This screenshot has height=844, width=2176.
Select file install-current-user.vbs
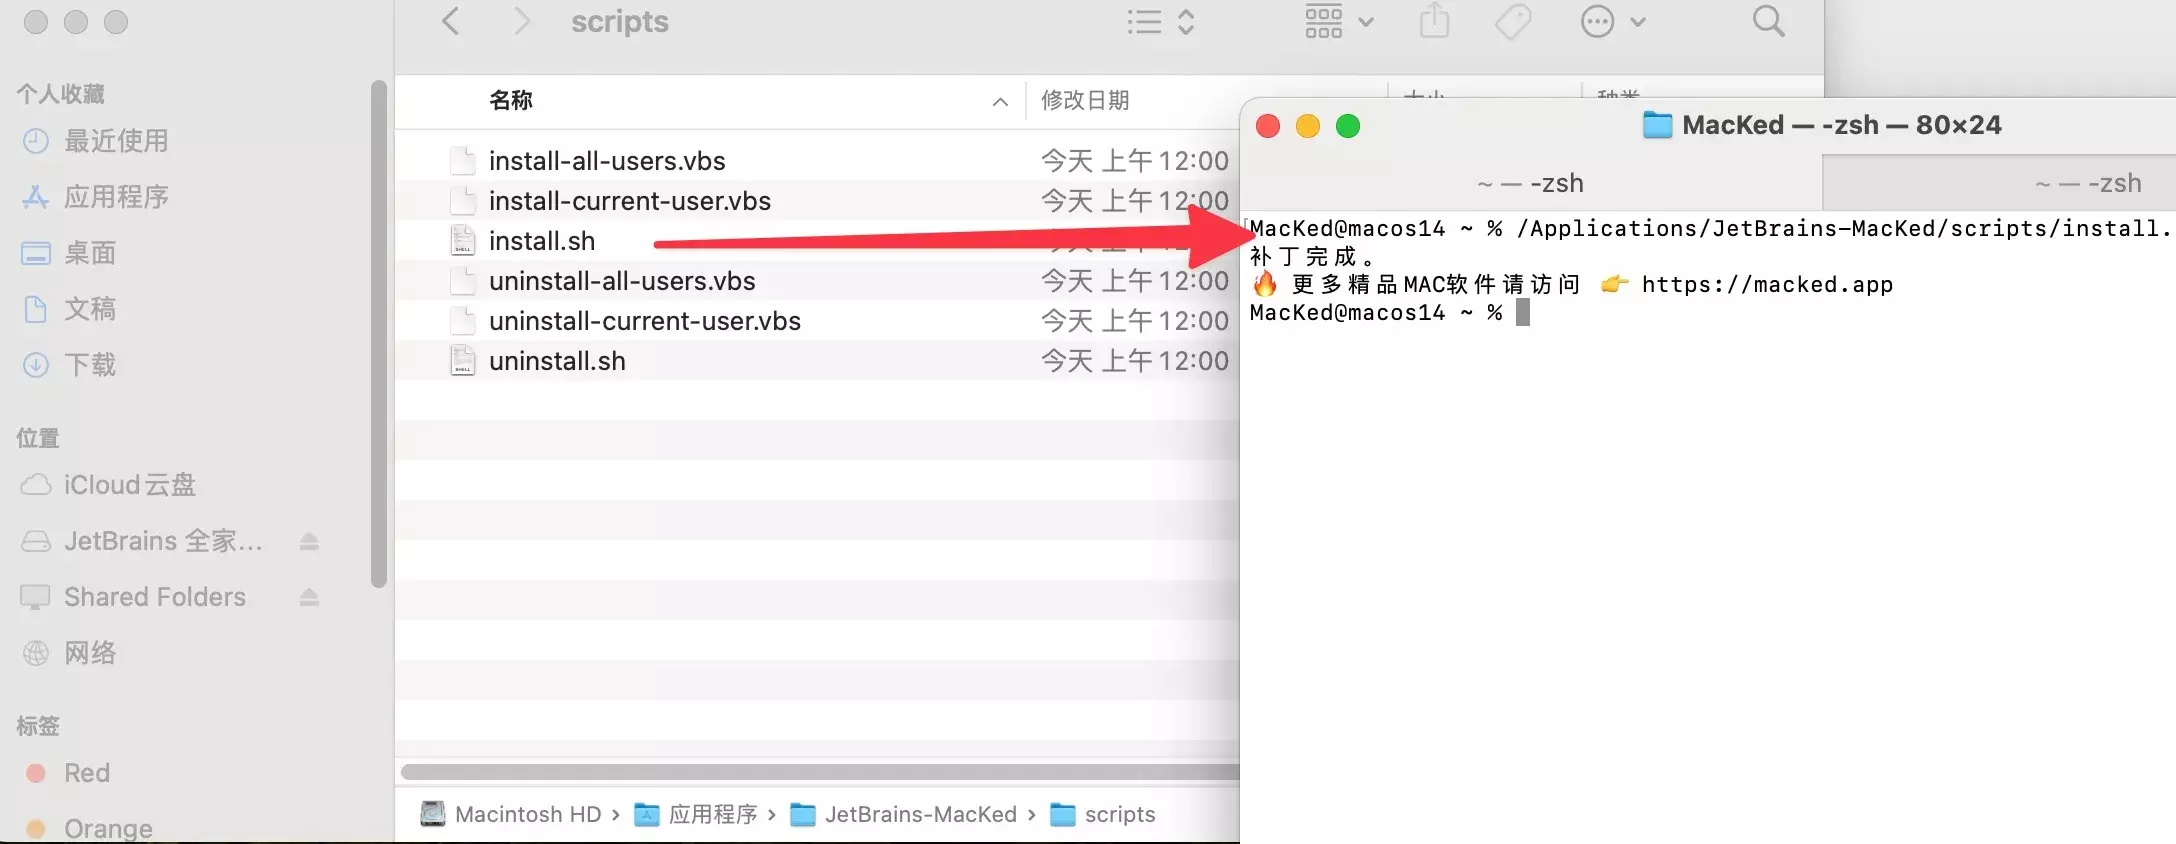point(630,201)
